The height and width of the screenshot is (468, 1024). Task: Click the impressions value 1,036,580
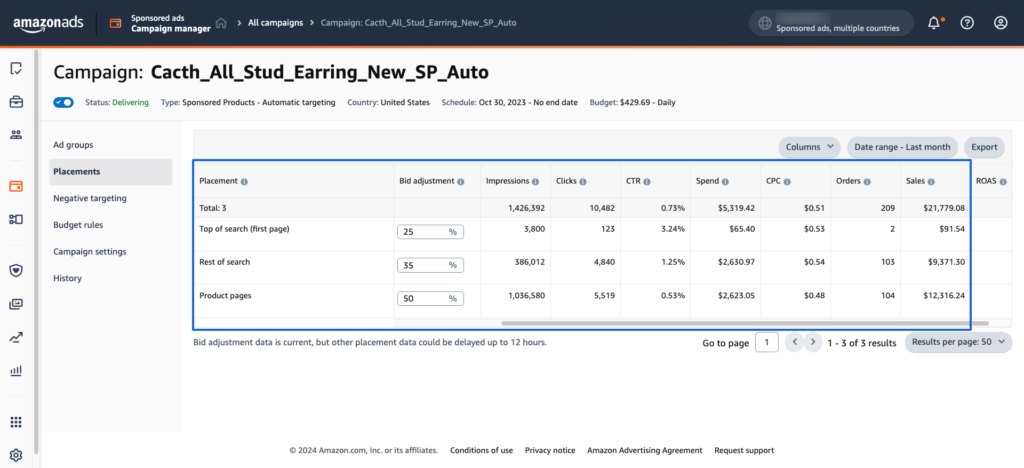526,295
